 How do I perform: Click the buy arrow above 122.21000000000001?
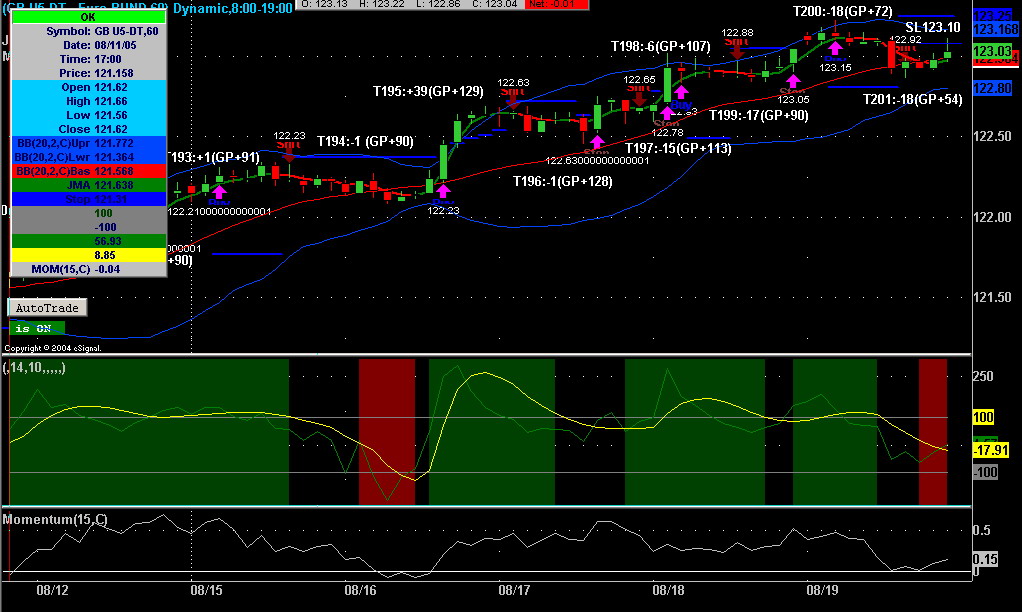click(220, 192)
